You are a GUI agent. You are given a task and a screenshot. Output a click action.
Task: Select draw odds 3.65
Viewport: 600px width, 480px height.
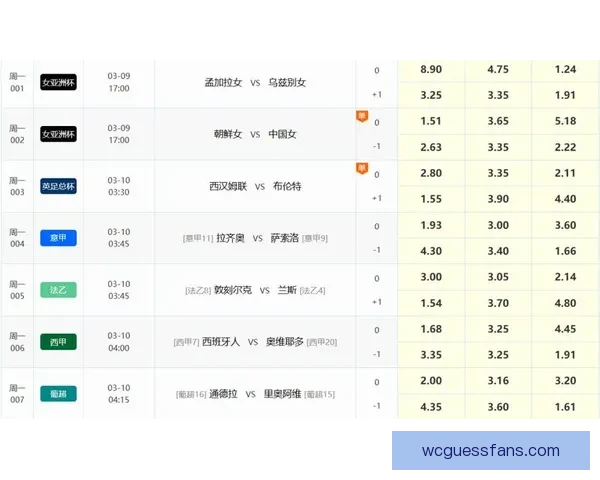coord(498,121)
